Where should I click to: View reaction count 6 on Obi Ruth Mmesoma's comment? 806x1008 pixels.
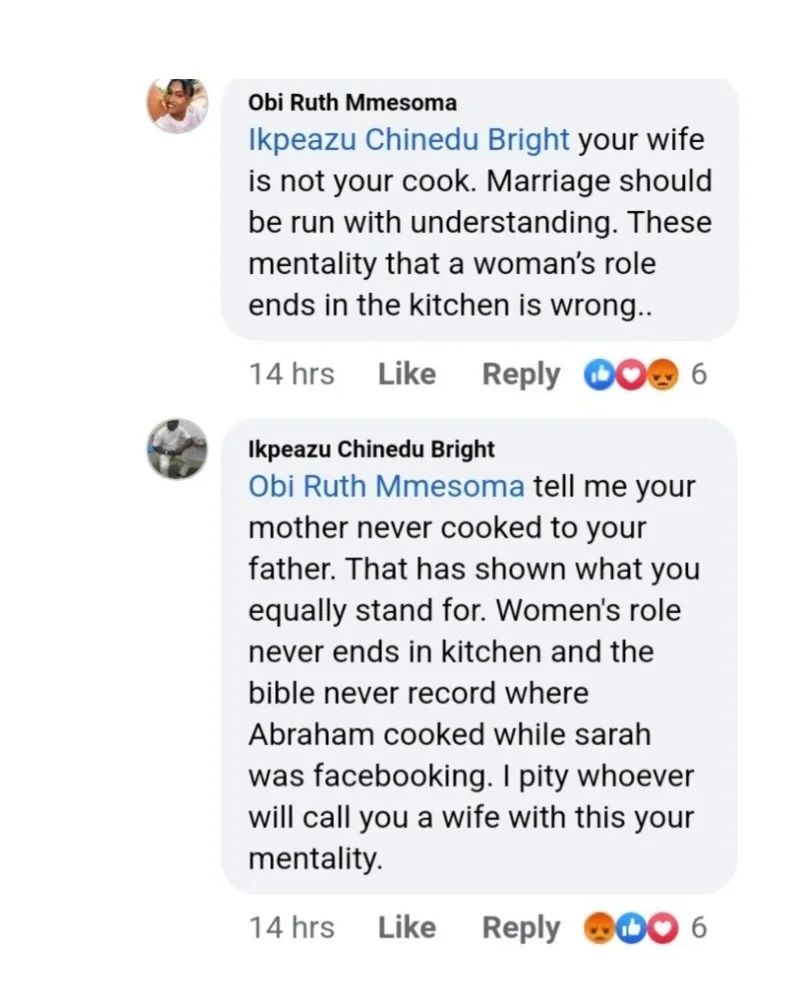pos(699,375)
